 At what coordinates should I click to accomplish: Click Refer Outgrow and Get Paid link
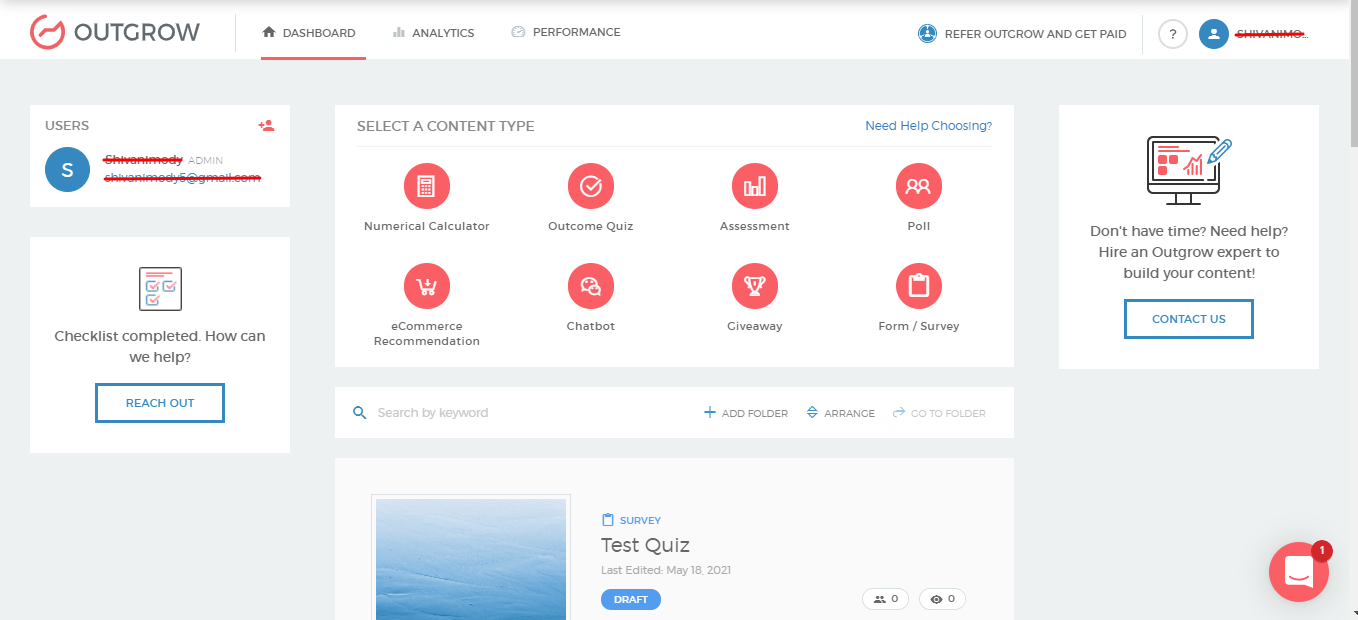click(1022, 34)
